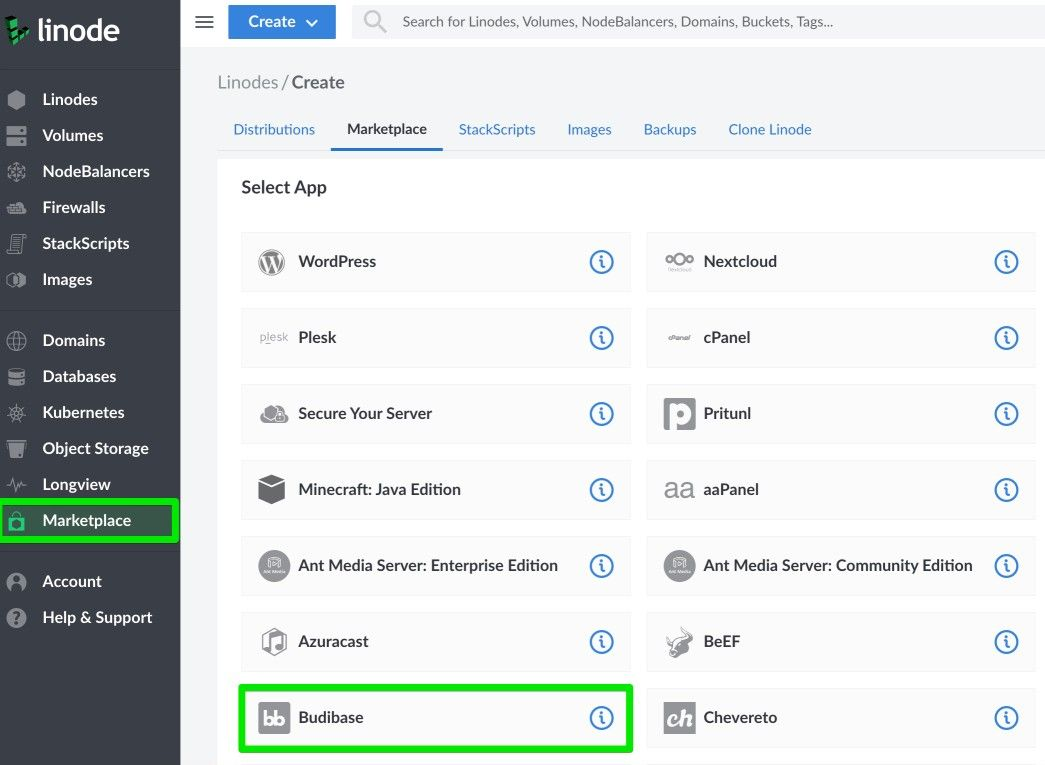Click the Pritunl logo icon

tap(679, 414)
